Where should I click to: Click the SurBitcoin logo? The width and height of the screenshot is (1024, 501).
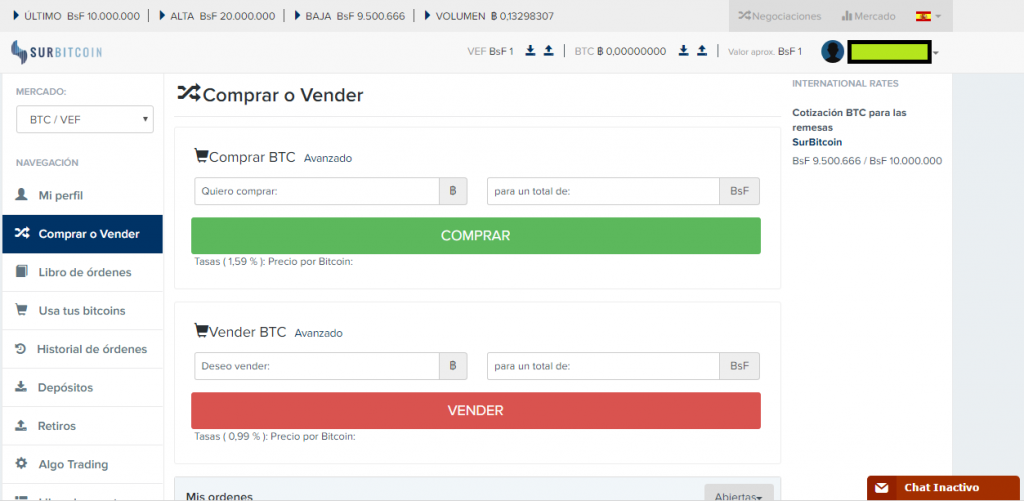click(57, 52)
